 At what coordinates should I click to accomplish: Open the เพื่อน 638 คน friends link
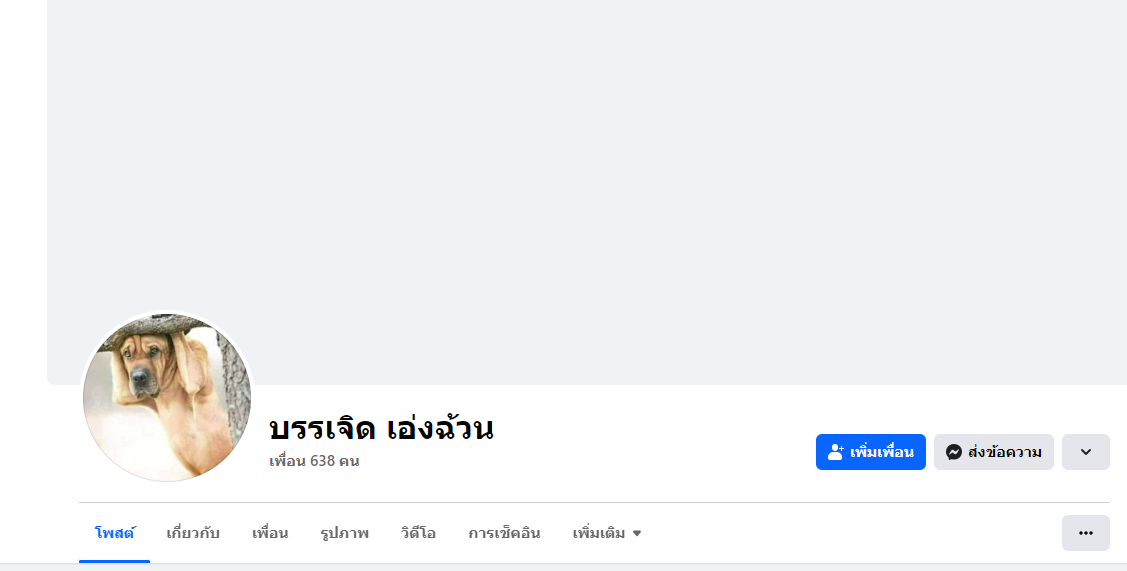[x=314, y=461]
